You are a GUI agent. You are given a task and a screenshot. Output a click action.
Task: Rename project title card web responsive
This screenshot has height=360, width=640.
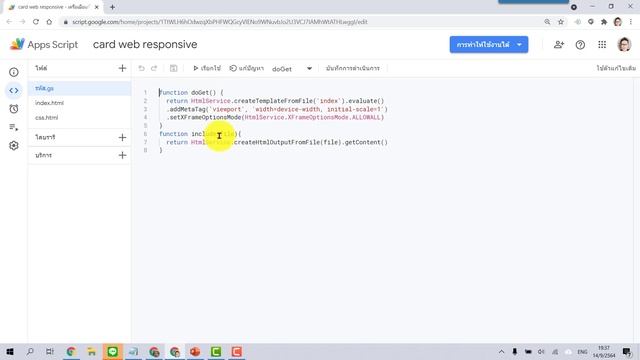click(x=145, y=44)
